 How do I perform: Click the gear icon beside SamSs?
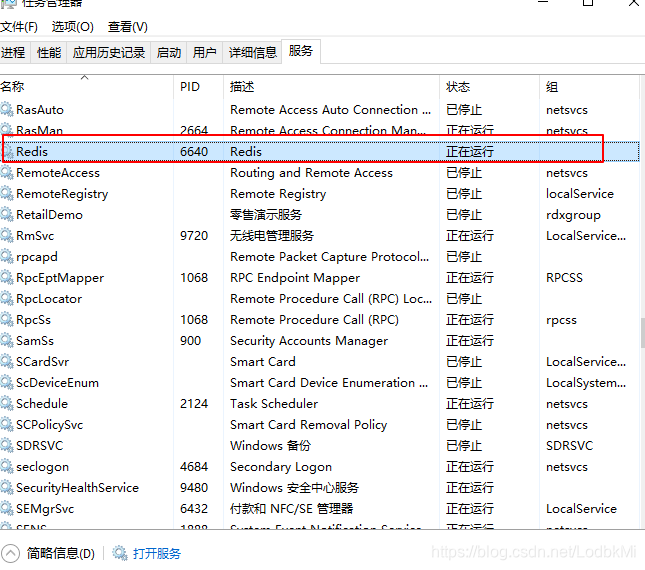pyautogui.click(x=7, y=341)
